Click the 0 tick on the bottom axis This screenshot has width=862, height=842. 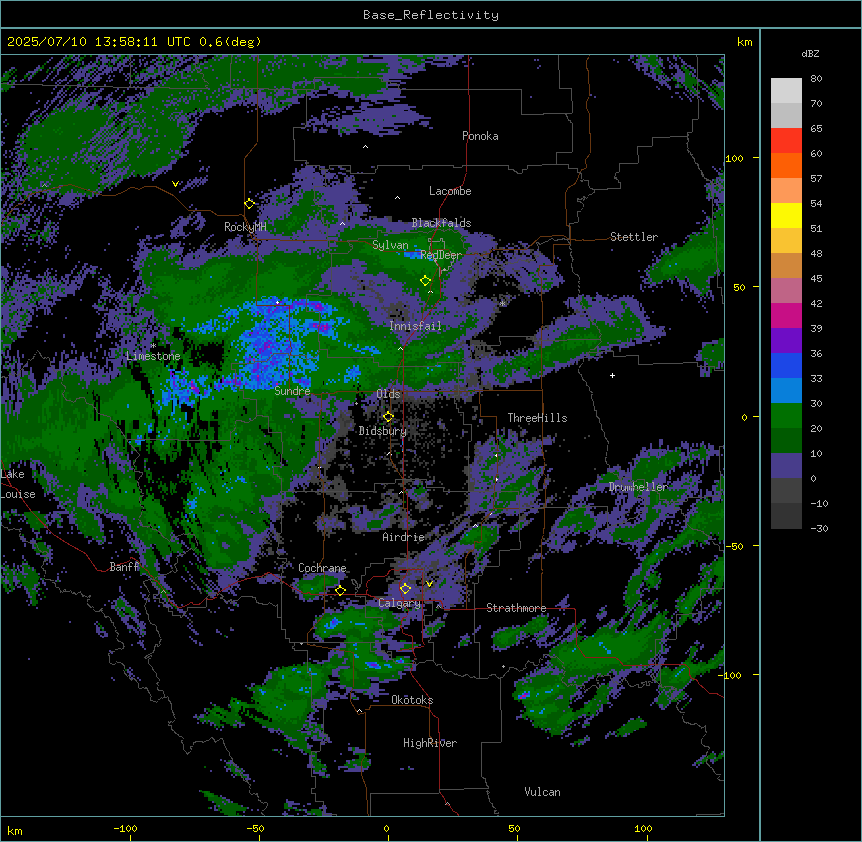386,828
